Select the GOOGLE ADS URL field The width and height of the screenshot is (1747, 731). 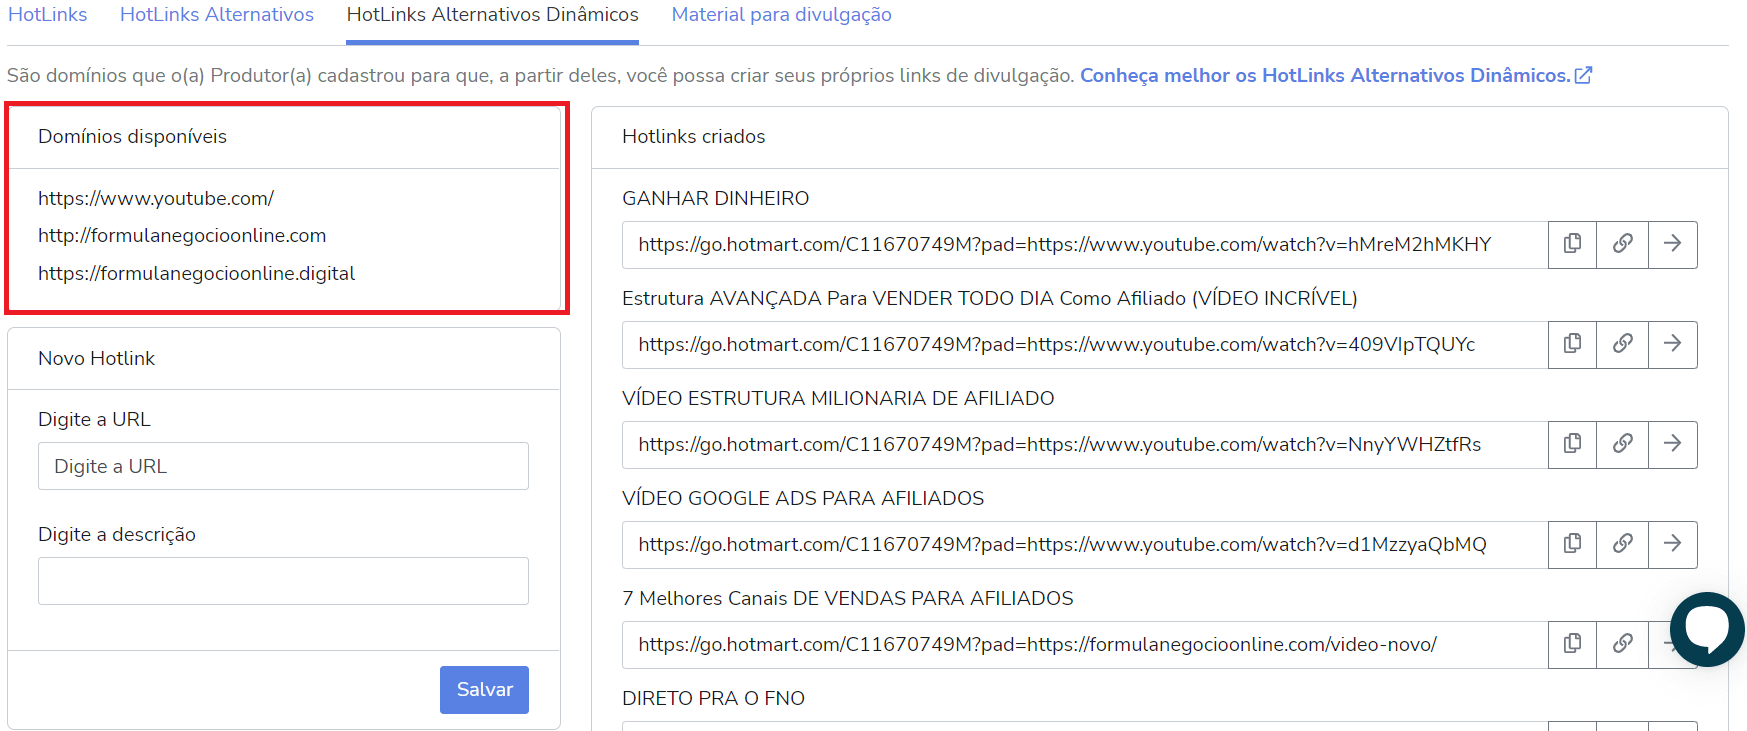coord(1085,545)
